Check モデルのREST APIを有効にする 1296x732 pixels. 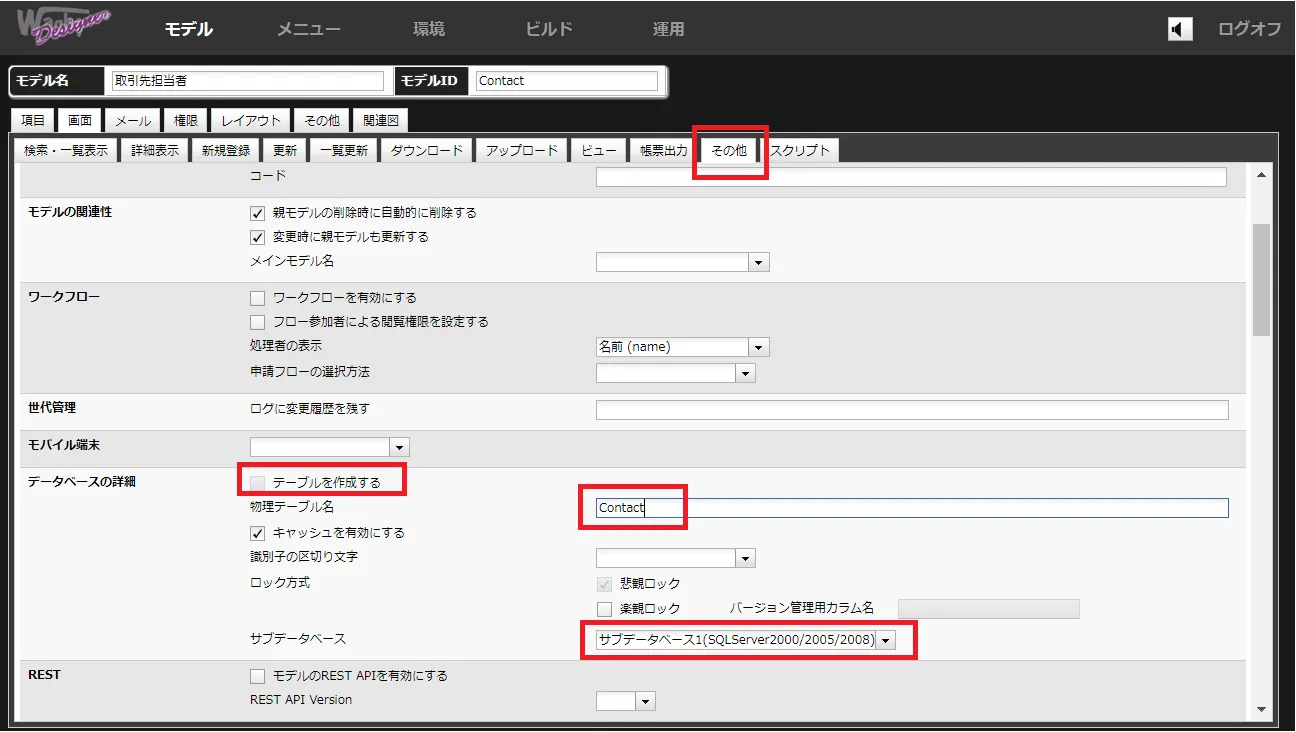257,676
